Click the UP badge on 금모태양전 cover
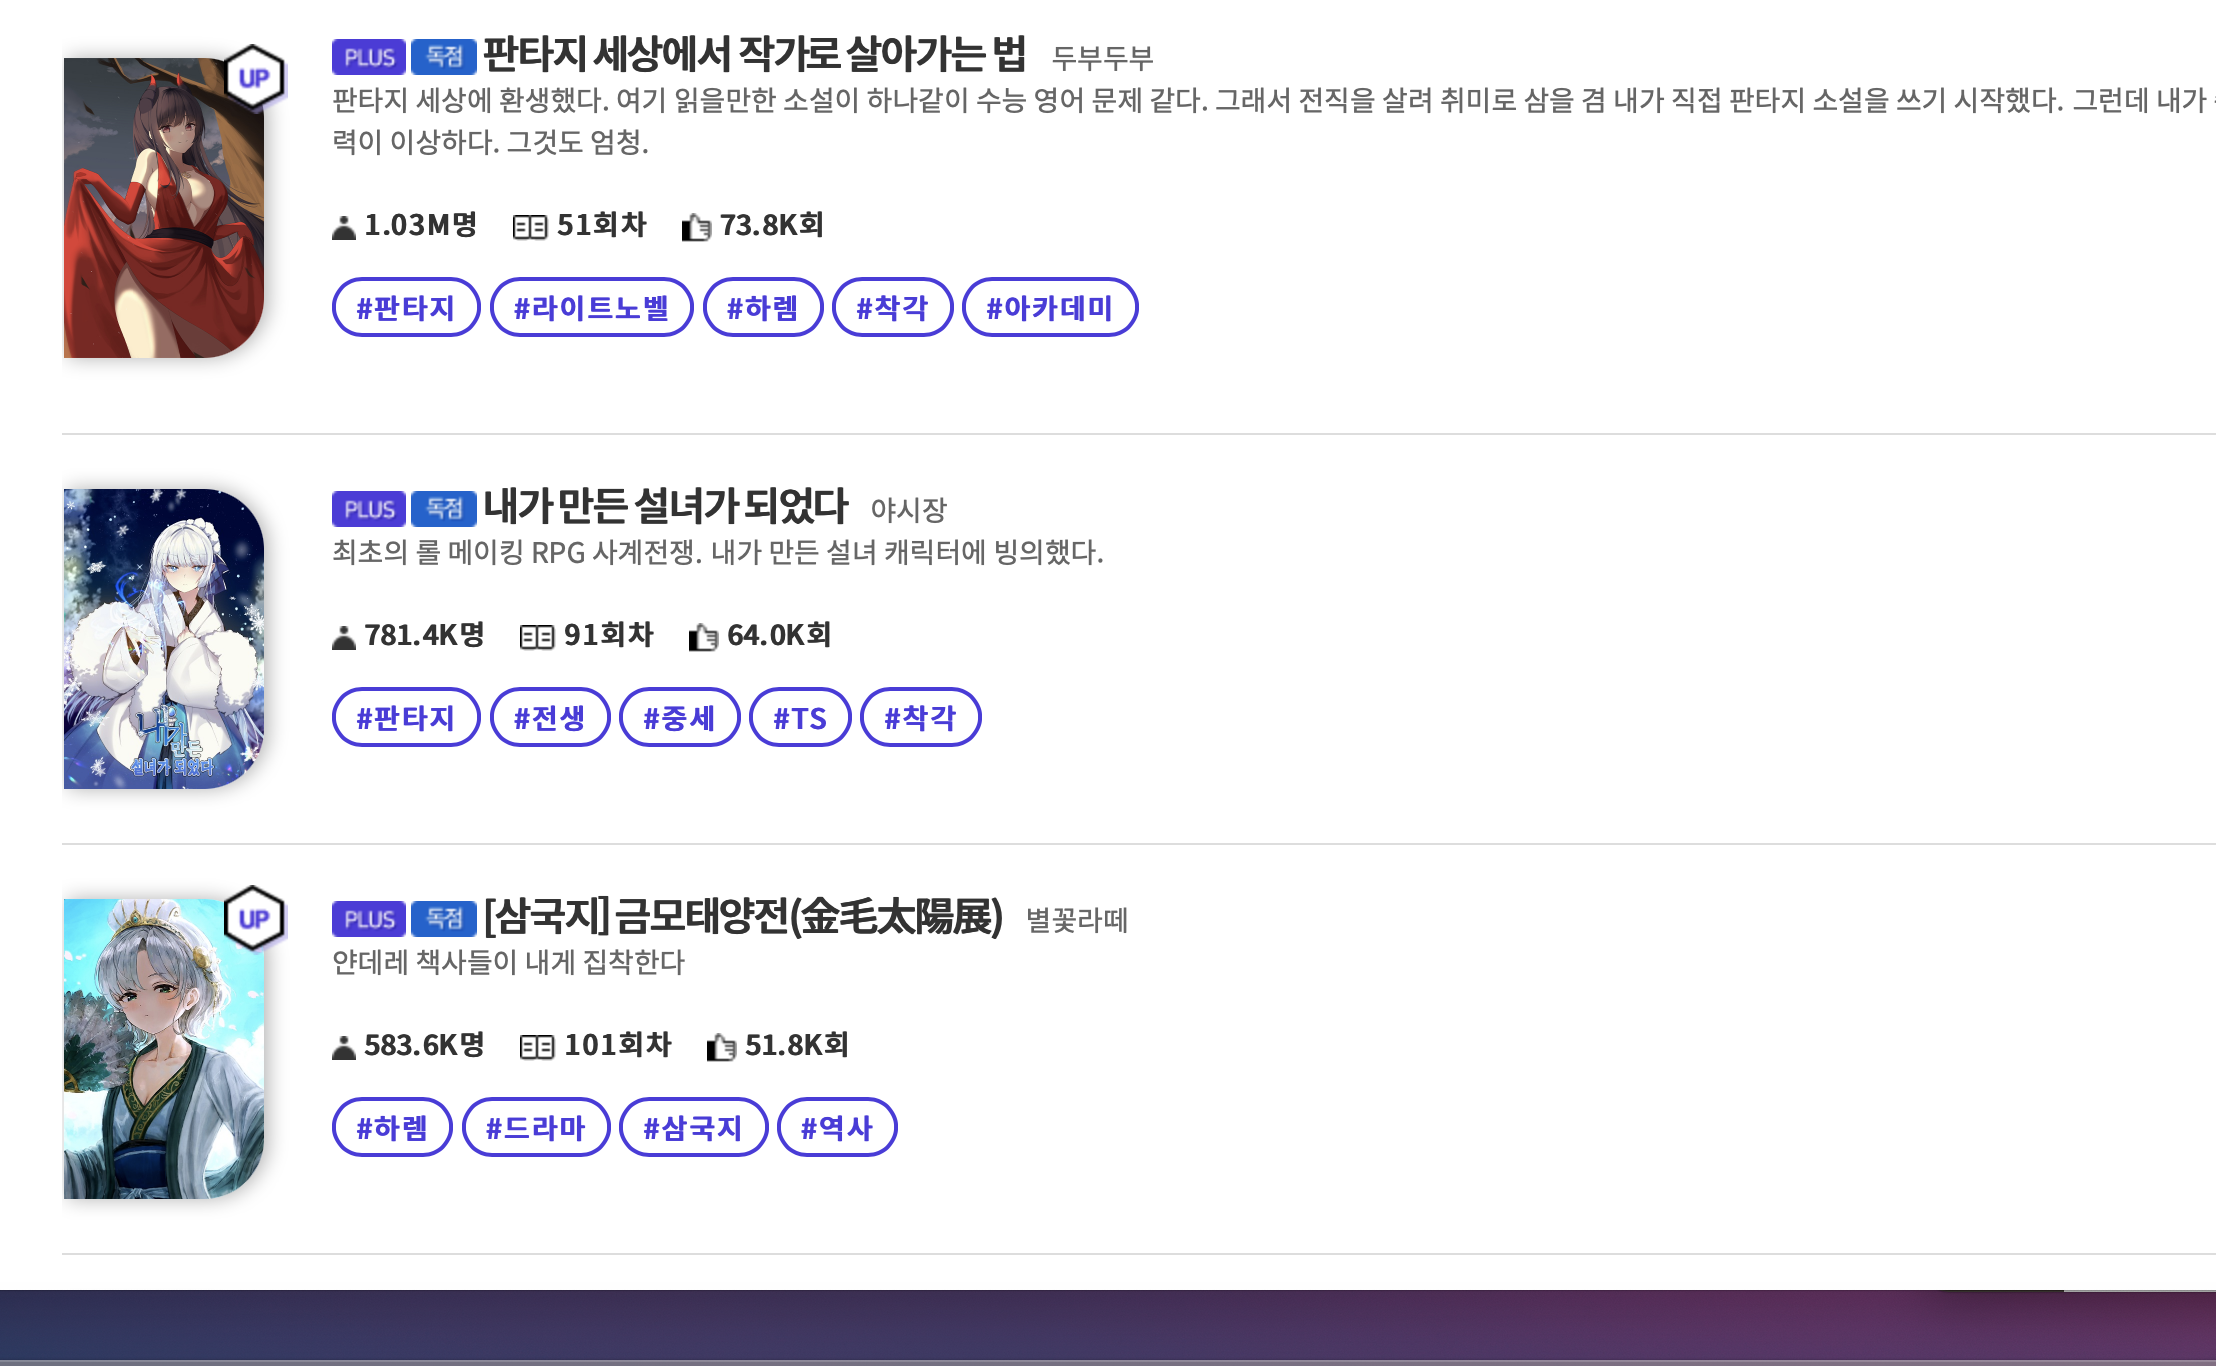The width and height of the screenshot is (2216, 1366). (254, 918)
